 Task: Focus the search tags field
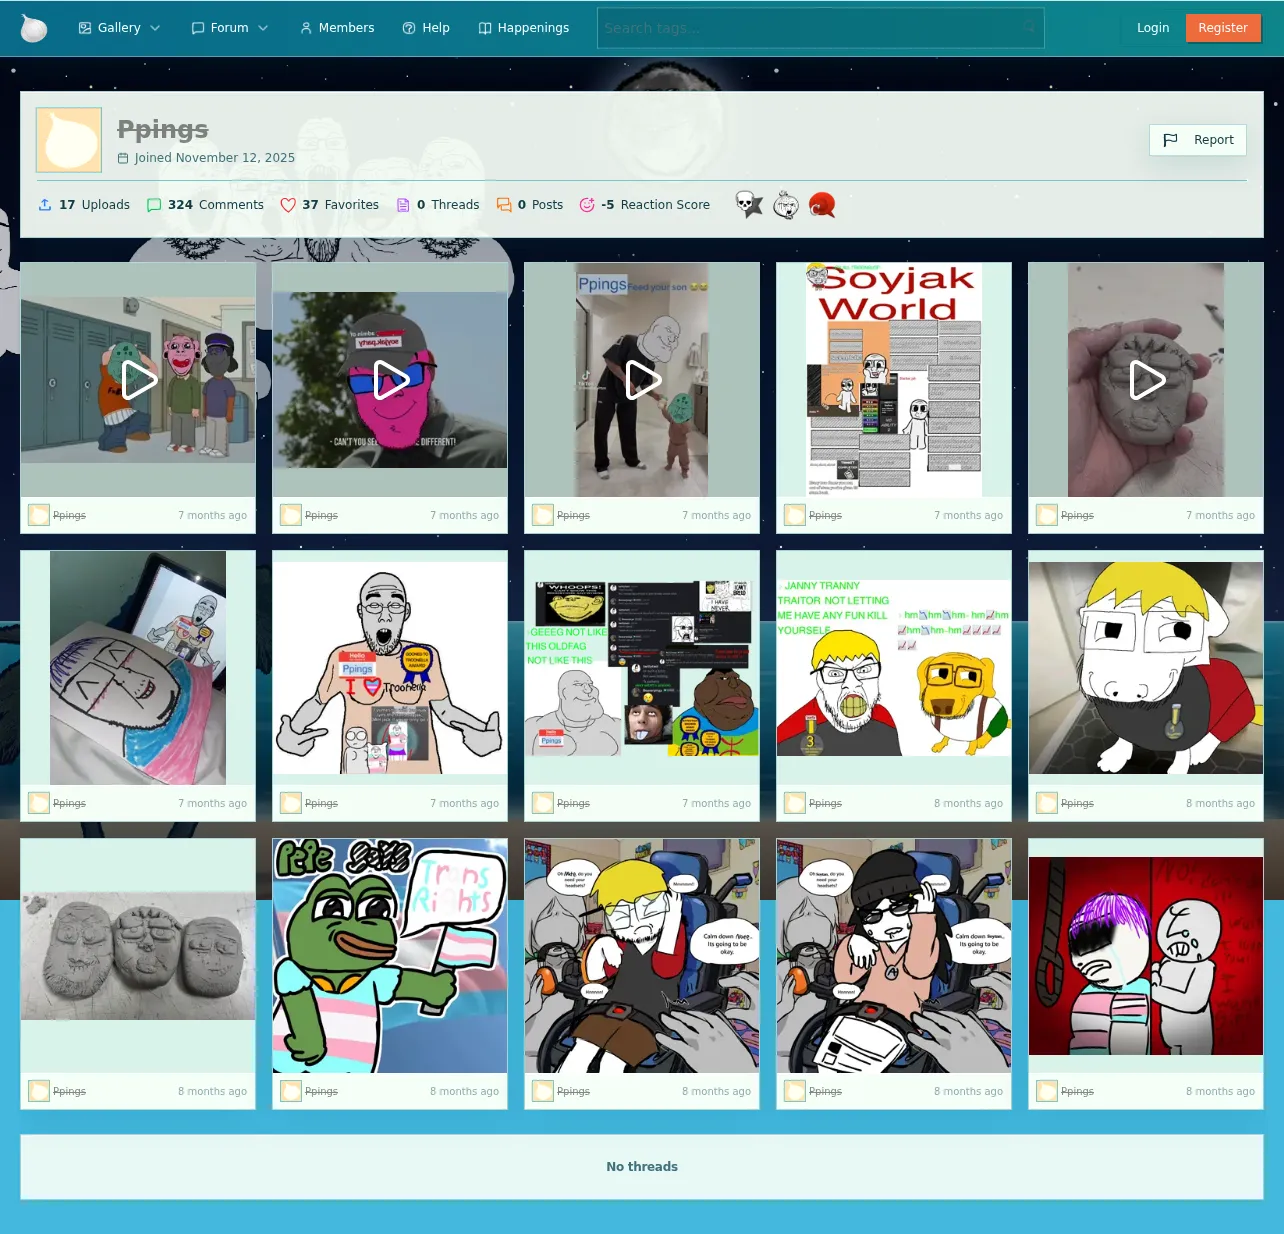(820, 28)
